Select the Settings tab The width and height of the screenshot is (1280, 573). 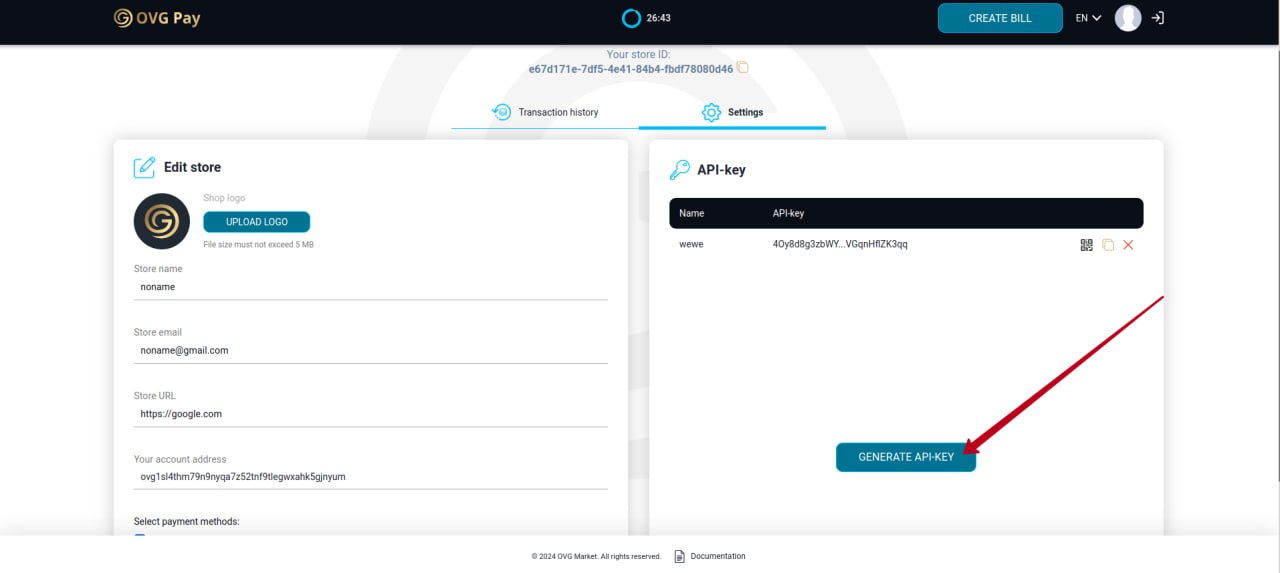[x=732, y=112]
